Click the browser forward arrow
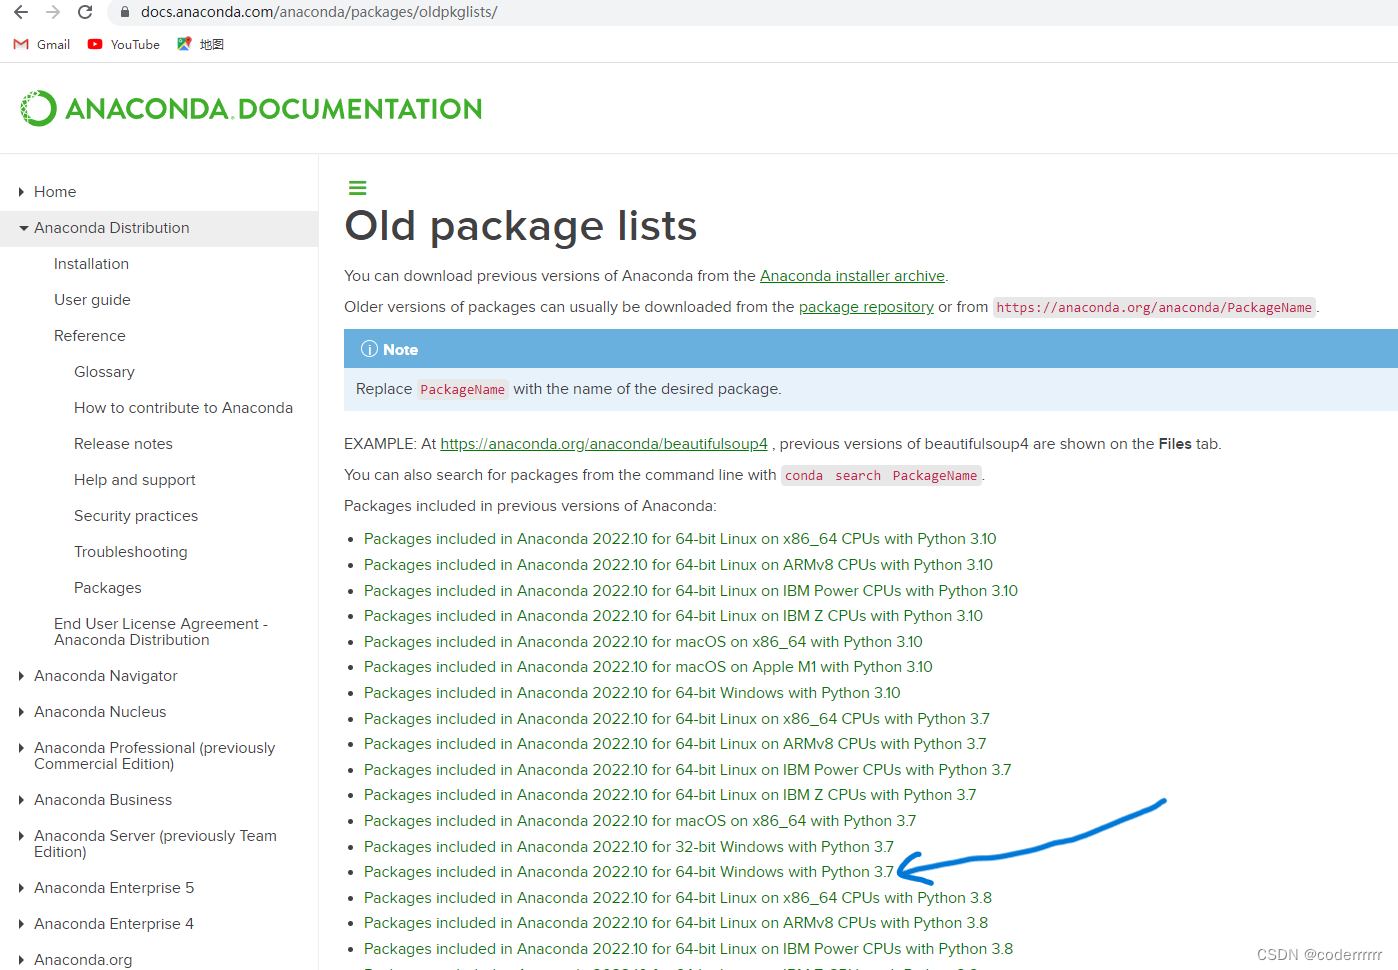Image resolution: width=1398 pixels, height=970 pixels. pyautogui.click(x=53, y=12)
